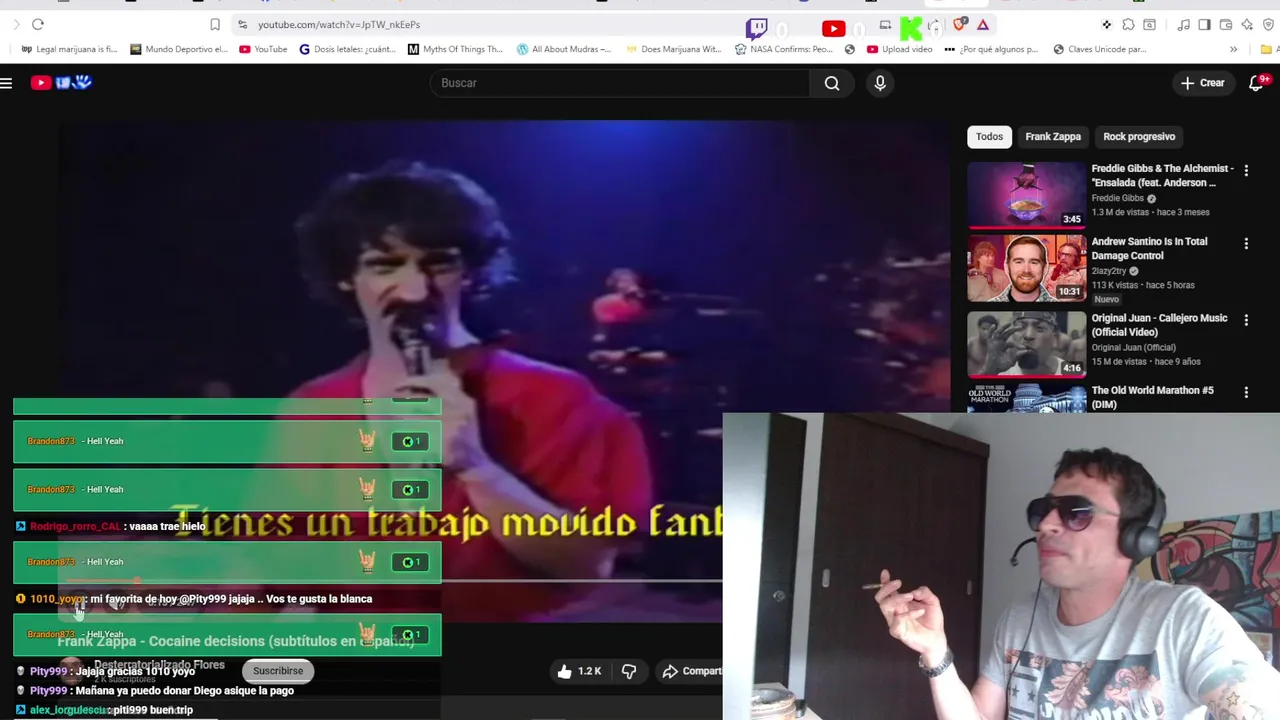Open 'Original Juan (Official)' channel name
The height and width of the screenshot is (720, 1280).
[1133, 347]
